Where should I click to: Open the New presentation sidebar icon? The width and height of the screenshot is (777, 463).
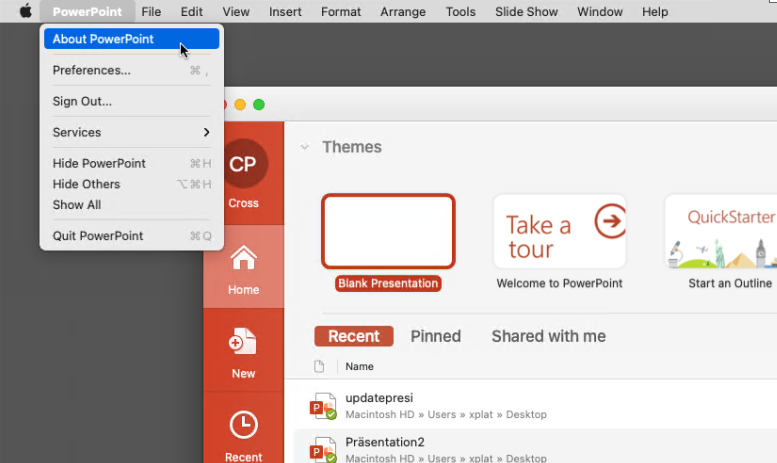[x=243, y=352]
